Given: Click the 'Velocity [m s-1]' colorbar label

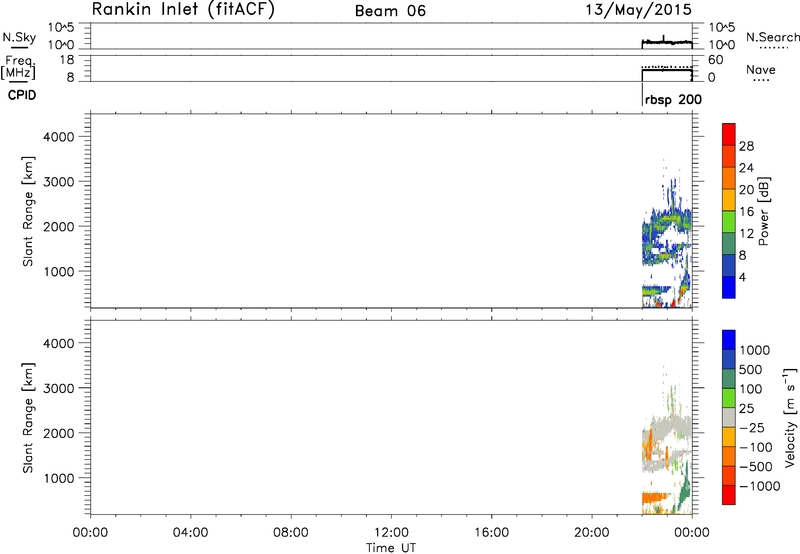Looking at the screenshot, I should (x=790, y=417).
